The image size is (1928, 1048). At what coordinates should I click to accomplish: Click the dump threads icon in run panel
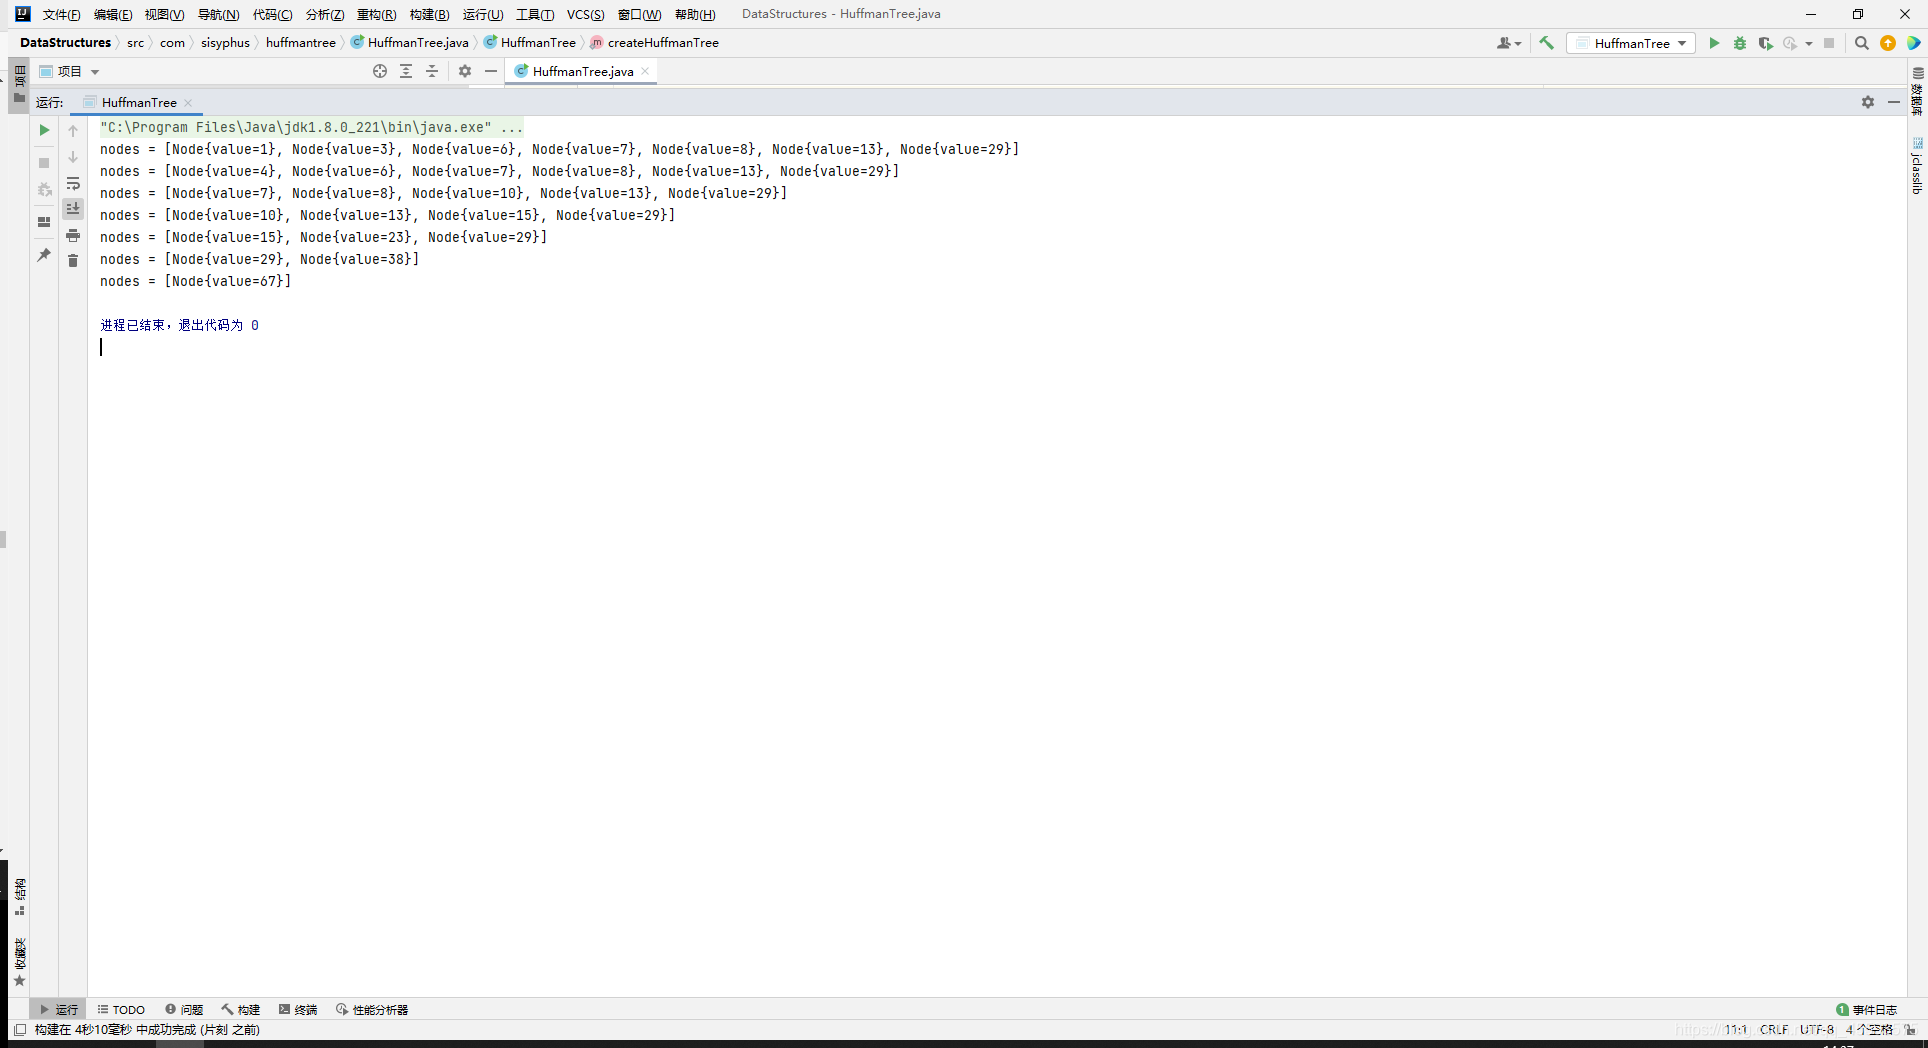pos(44,190)
